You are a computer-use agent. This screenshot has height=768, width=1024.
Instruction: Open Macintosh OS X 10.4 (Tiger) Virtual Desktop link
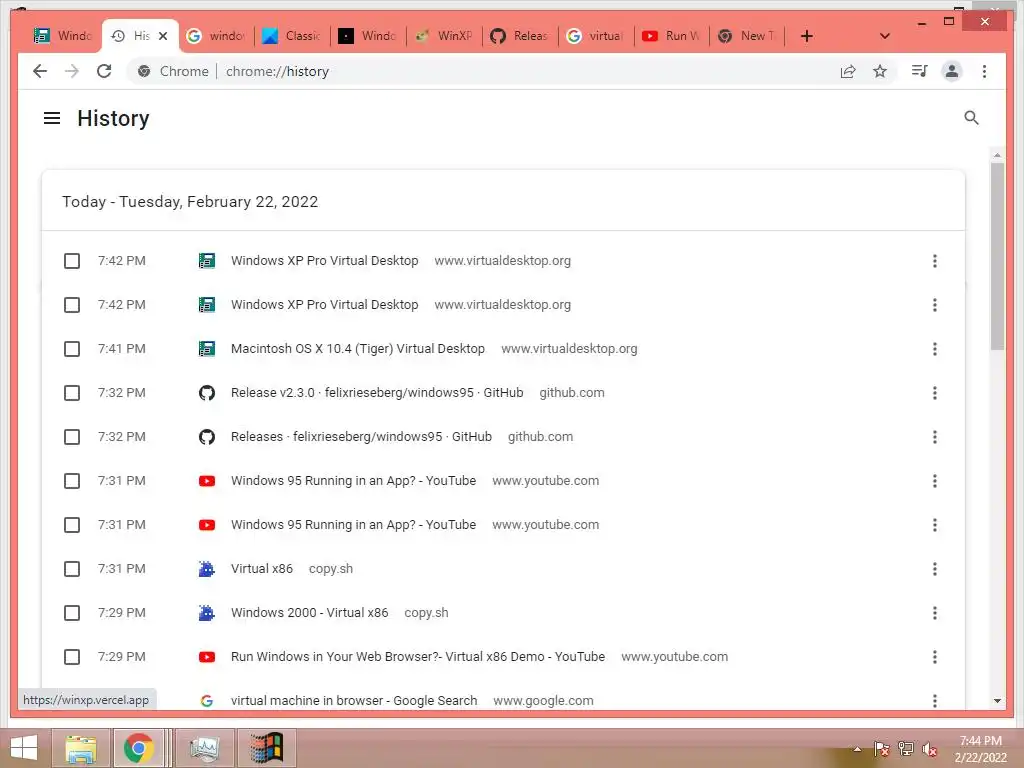click(x=358, y=349)
